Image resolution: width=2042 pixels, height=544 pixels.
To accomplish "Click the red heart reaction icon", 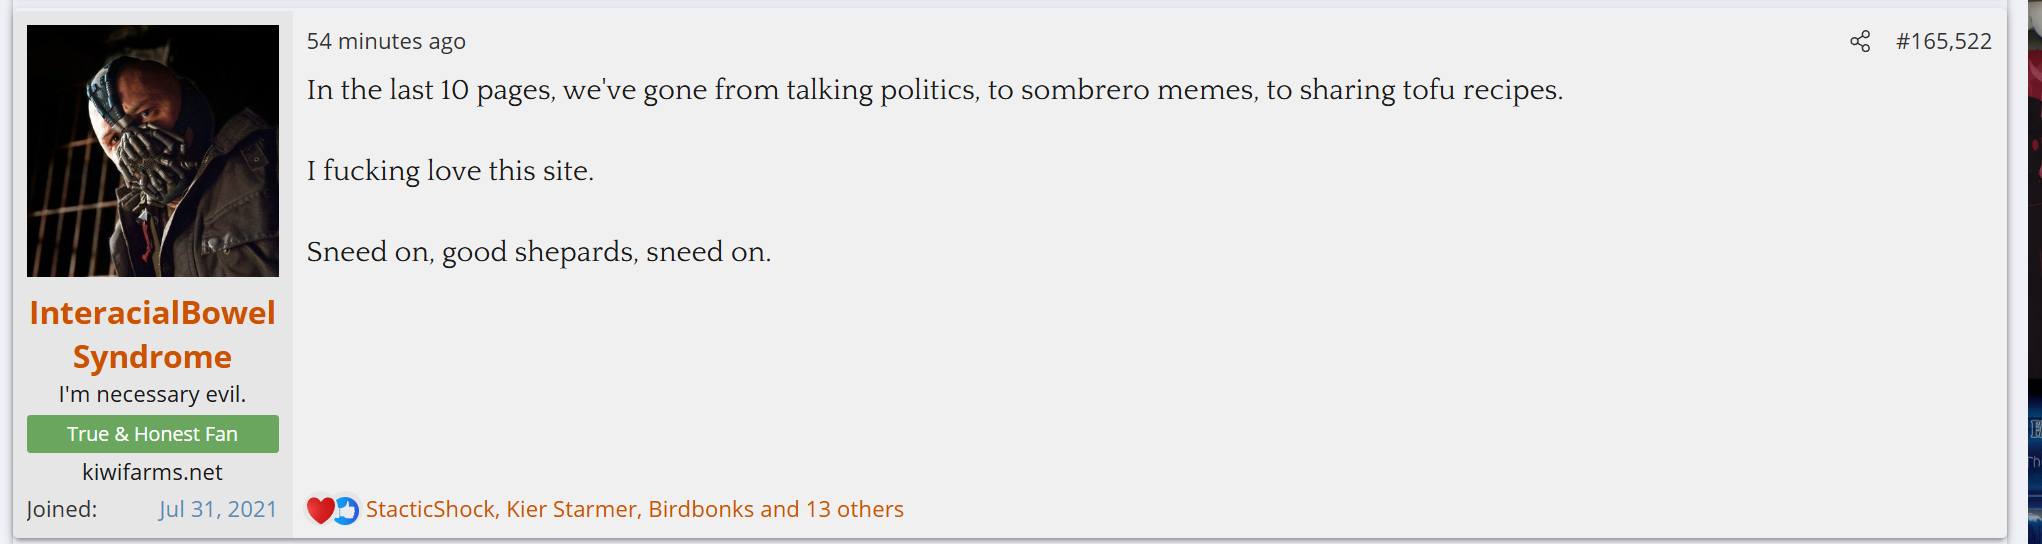I will (x=320, y=510).
